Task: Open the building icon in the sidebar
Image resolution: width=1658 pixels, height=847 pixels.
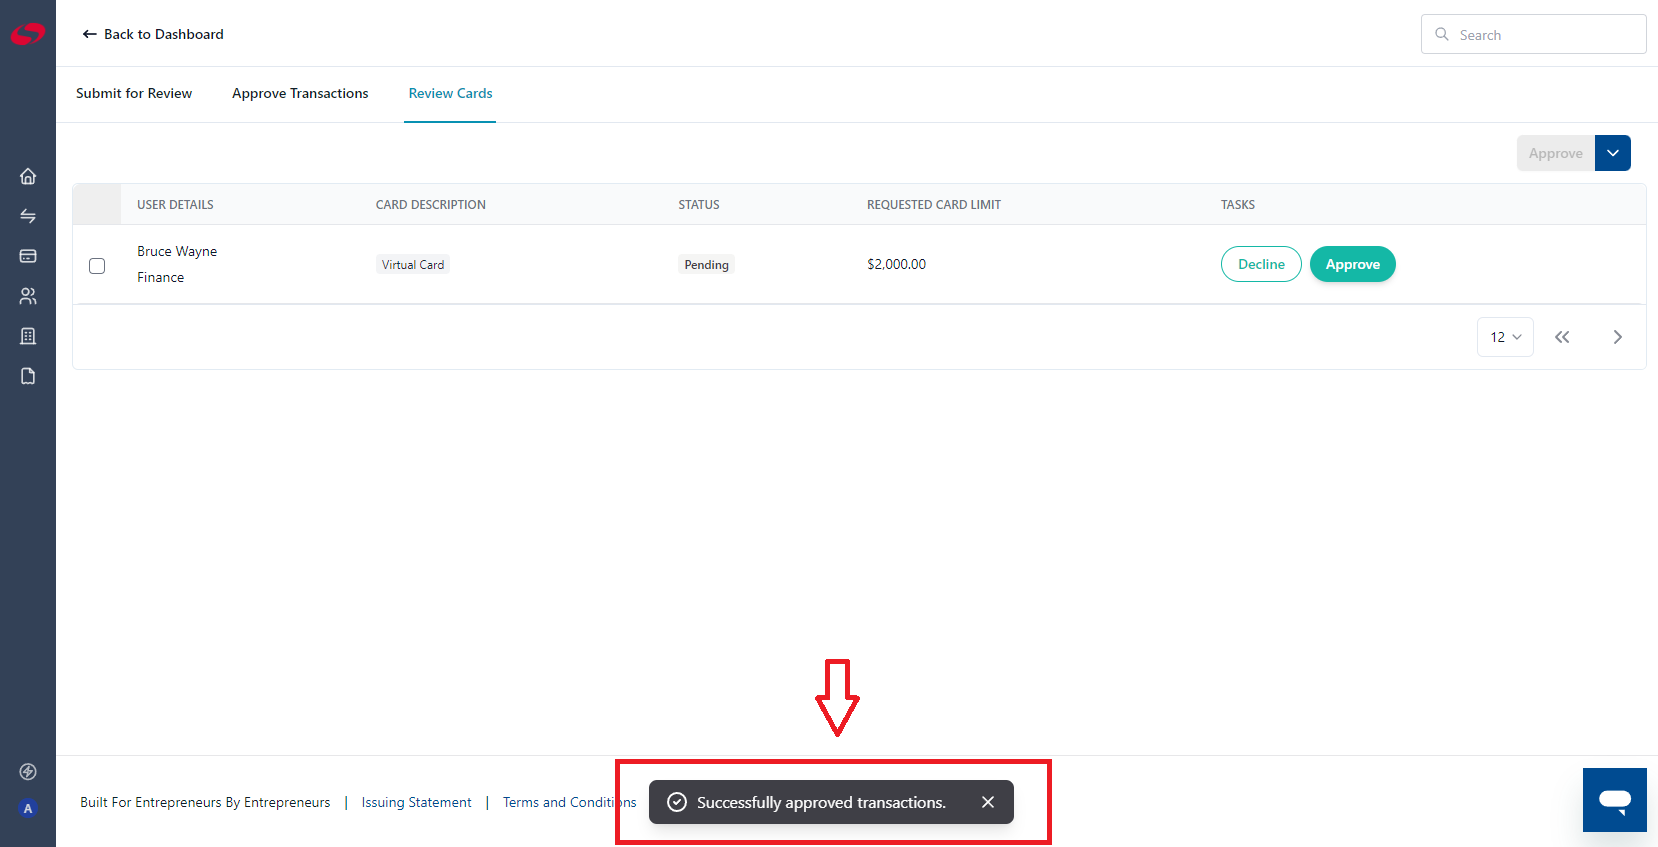Action: pos(28,336)
